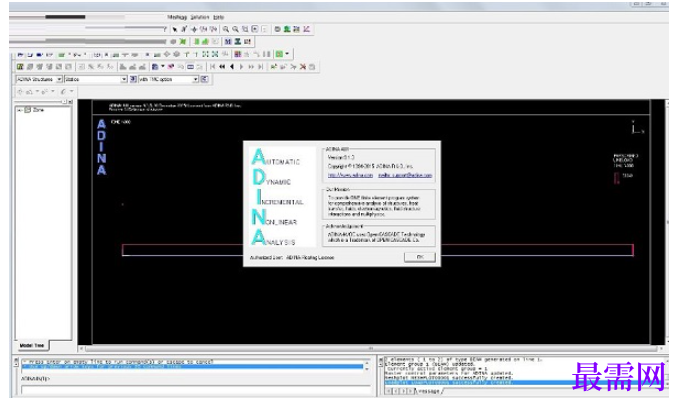Step to previous solution with left arrow
The image size is (684, 408).
[x=232, y=67]
